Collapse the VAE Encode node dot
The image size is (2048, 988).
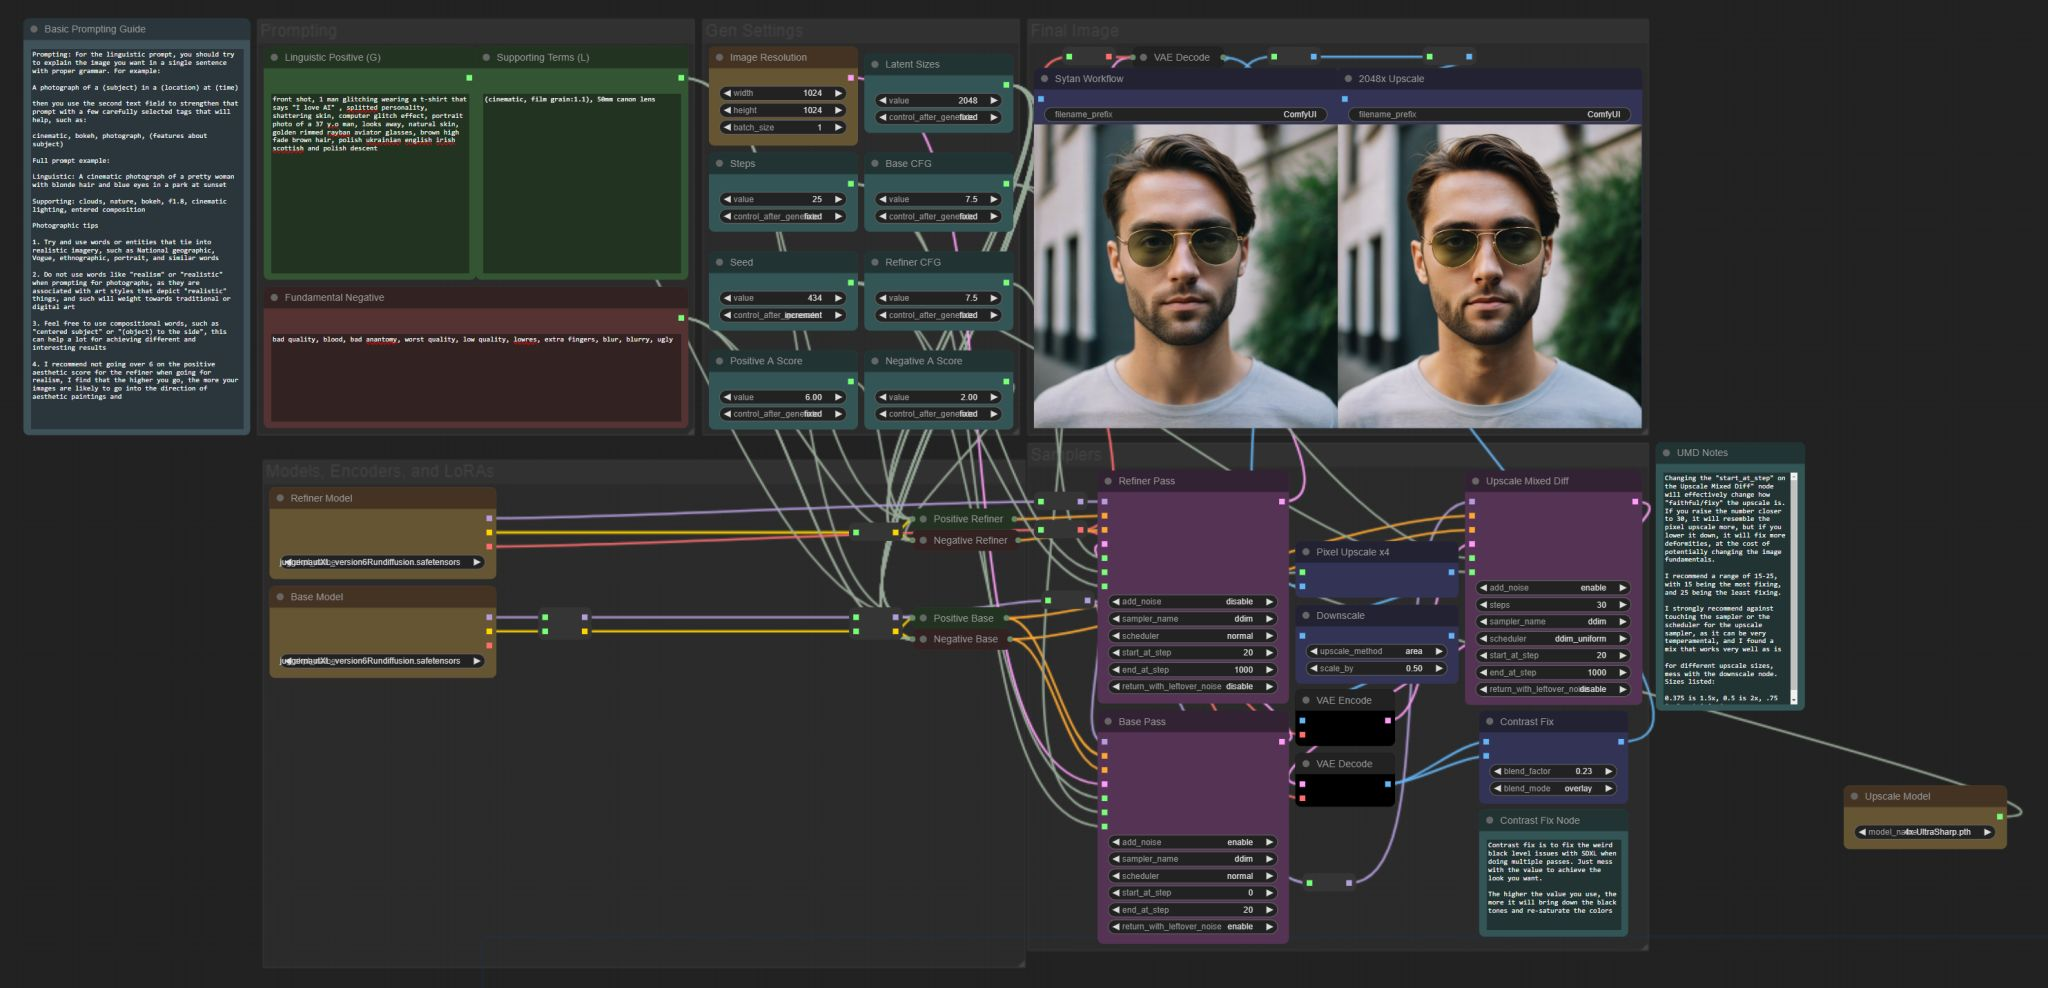[x=1306, y=701]
